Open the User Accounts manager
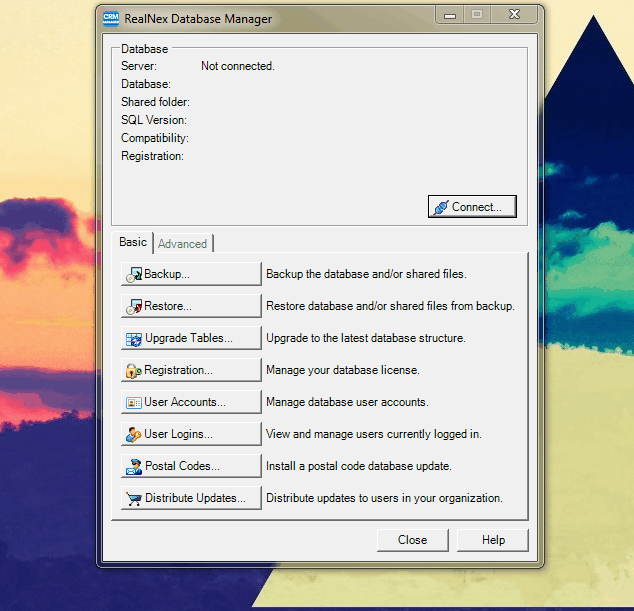Image resolution: width=634 pixels, height=611 pixels. (190, 402)
